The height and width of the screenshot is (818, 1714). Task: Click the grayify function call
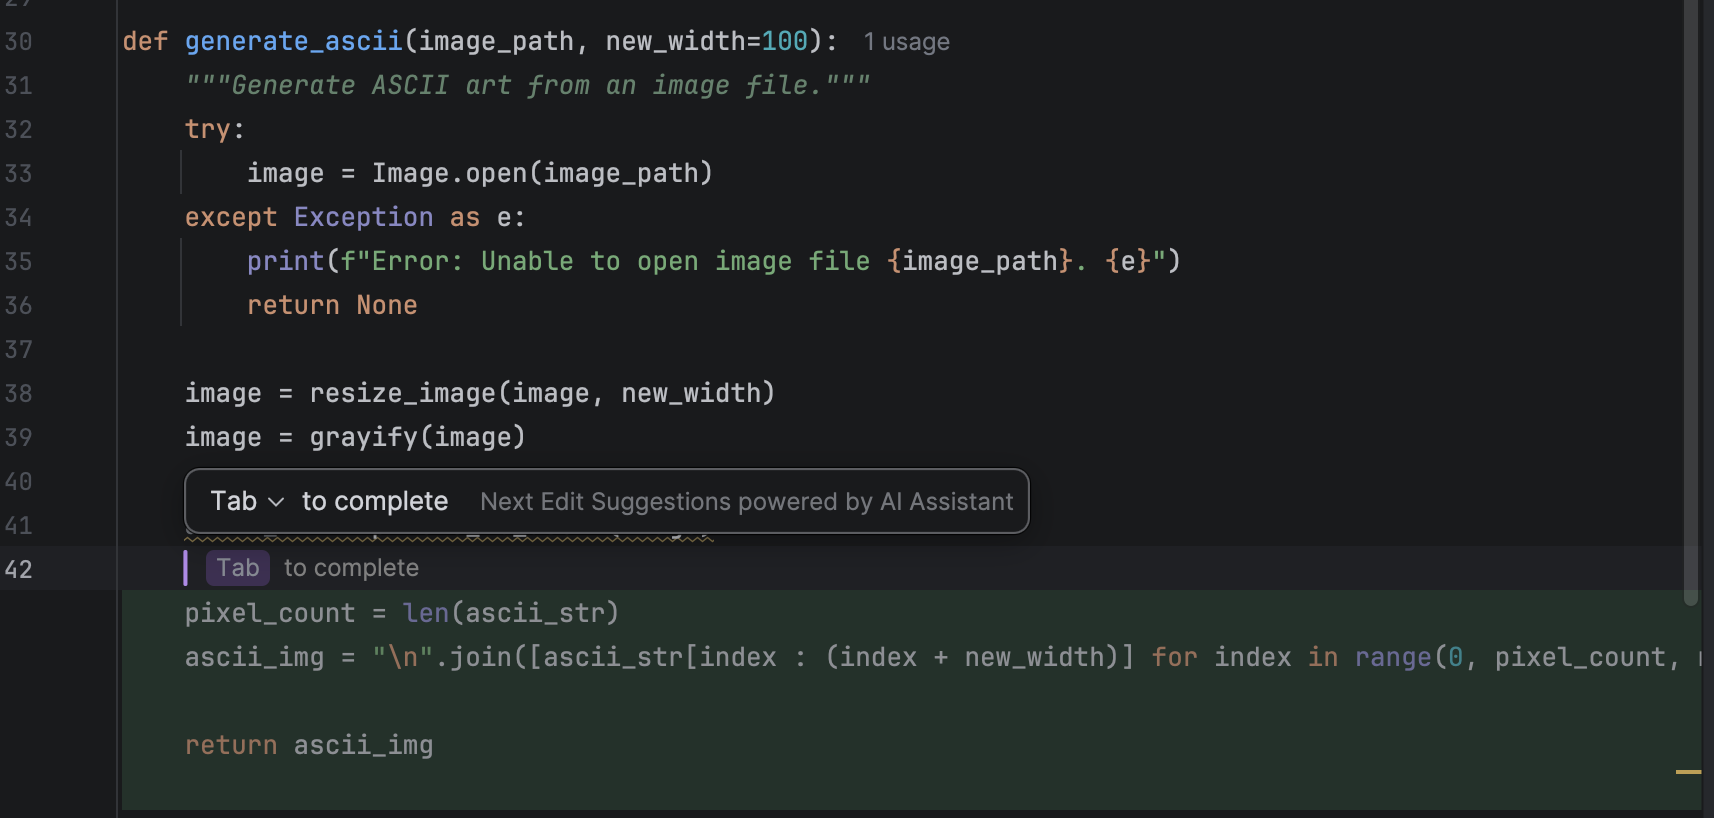point(363,437)
